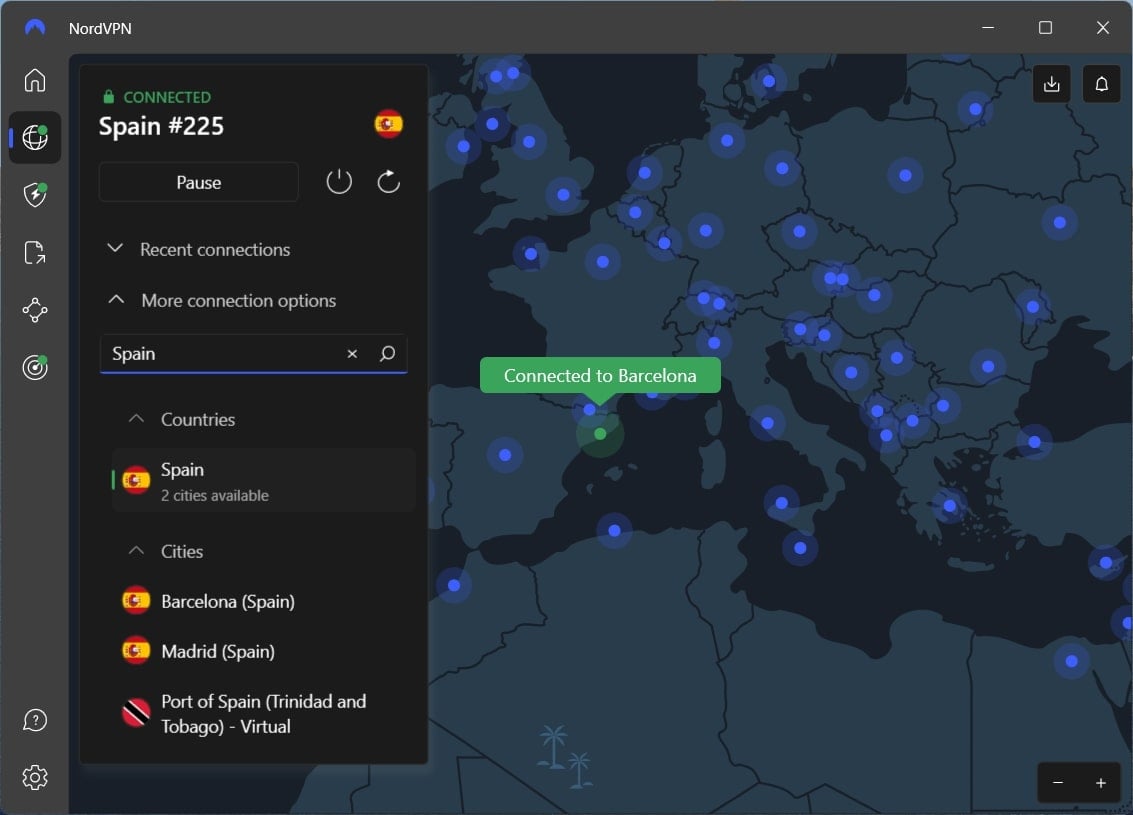1133x815 pixels.
Task: Click the green Barcelona server dot
Action: [600, 434]
